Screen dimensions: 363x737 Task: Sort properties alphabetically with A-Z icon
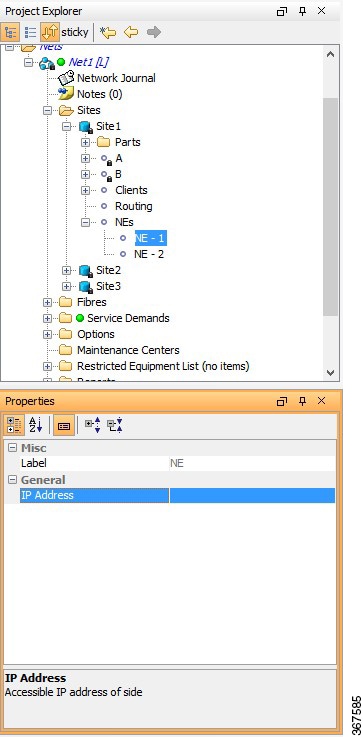(36, 425)
